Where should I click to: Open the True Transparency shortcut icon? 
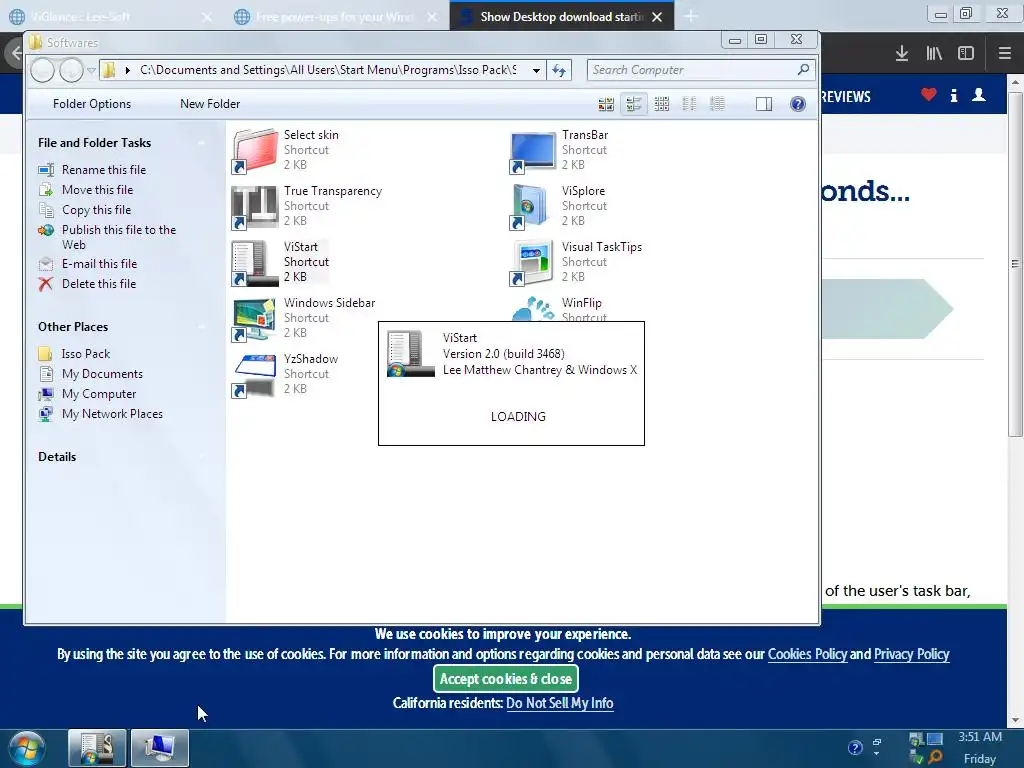[x=255, y=207]
